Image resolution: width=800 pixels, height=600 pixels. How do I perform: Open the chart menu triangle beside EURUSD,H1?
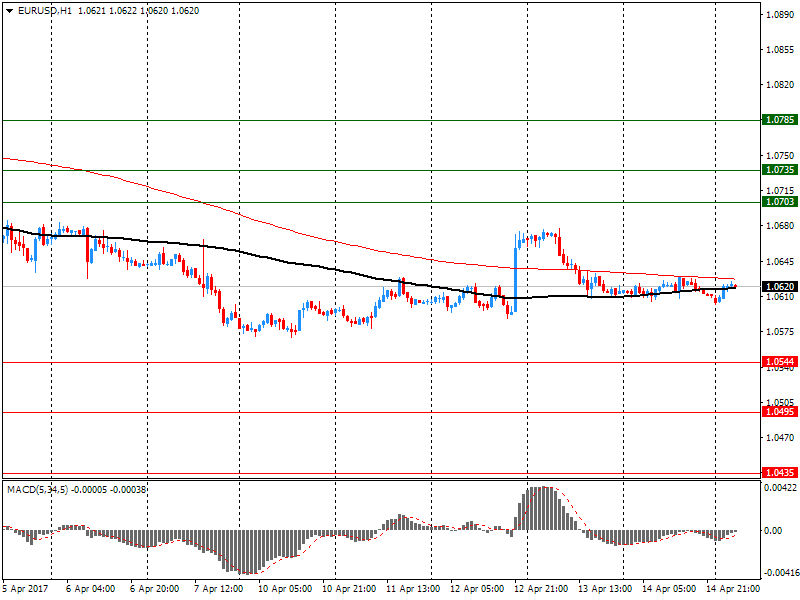click(10, 11)
